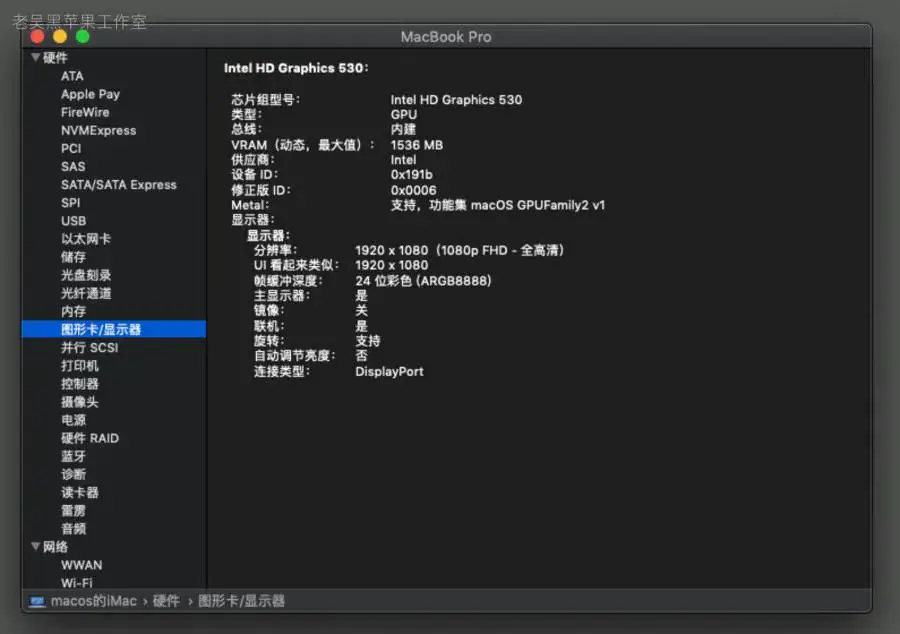Collapse the 网络 network section

pyautogui.click(x=36, y=547)
